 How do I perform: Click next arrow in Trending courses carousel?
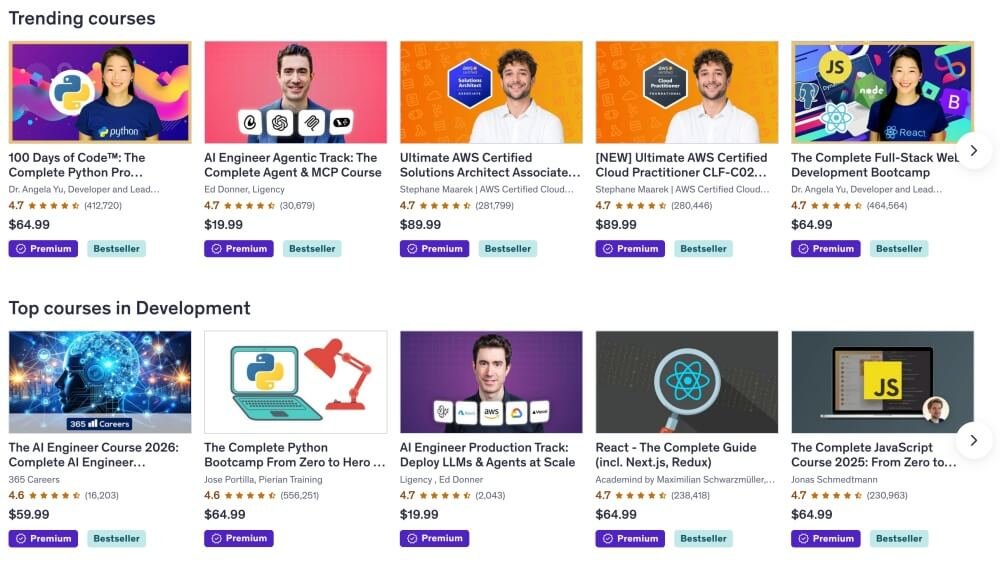[974, 150]
